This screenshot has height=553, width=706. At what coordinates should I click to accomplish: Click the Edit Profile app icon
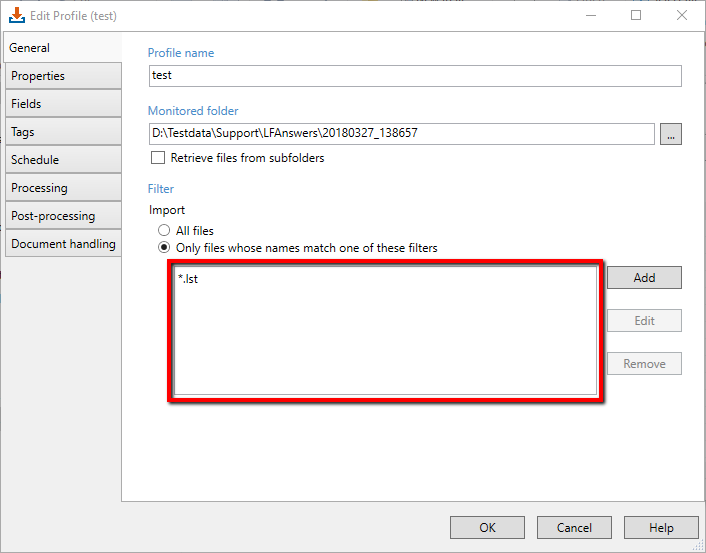[16, 15]
